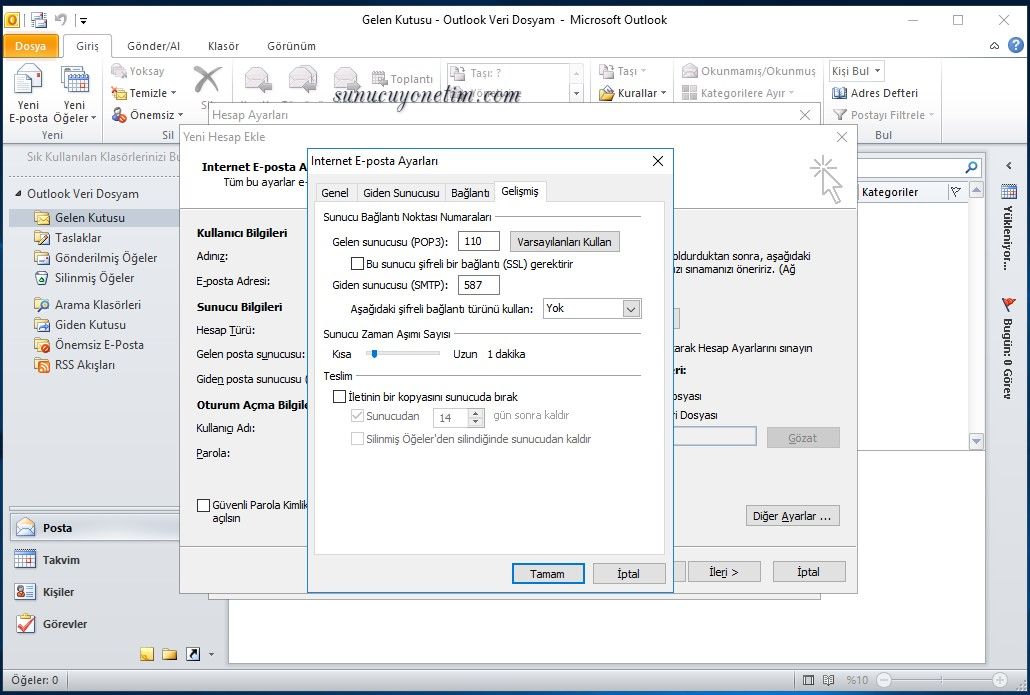Click Önemsiz junk mail icon
Viewport: 1030px width, 695px height.
click(x=119, y=115)
